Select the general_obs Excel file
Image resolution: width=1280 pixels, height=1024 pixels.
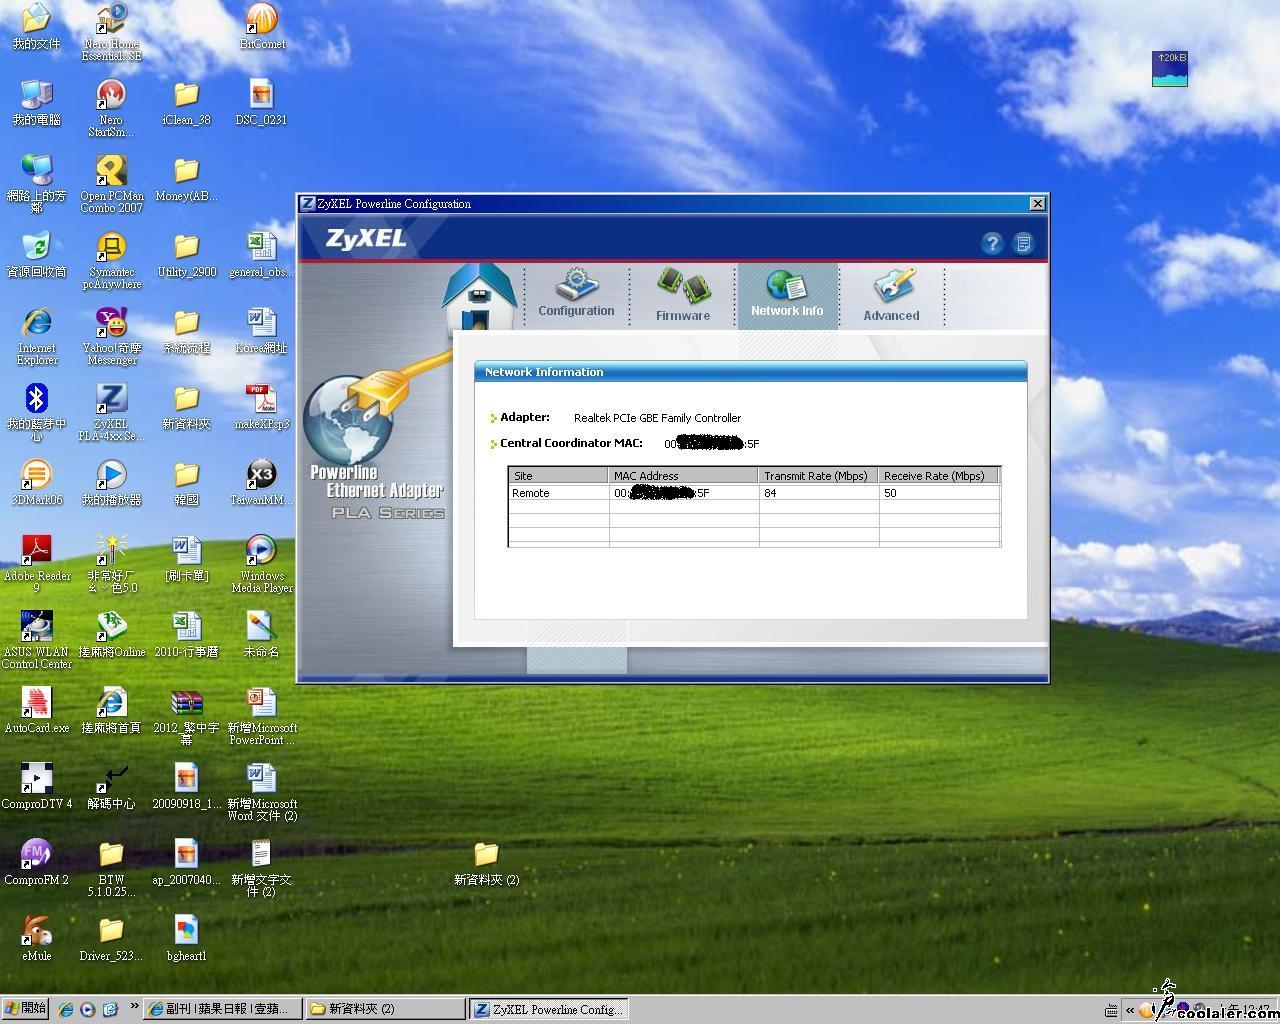(x=261, y=255)
